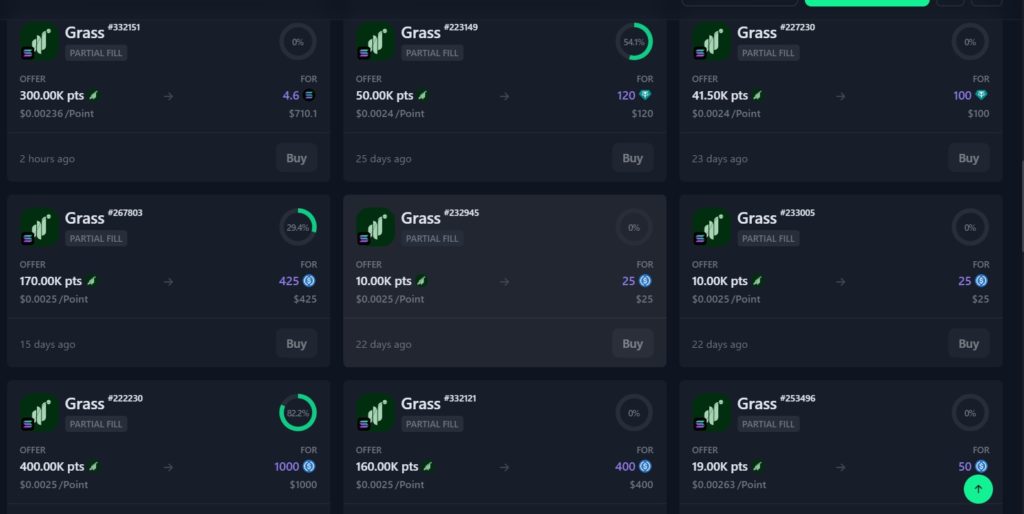This screenshot has height=514, width=1024.
Task: Click the SOL token icon beside 4.6
Action: (x=309, y=96)
